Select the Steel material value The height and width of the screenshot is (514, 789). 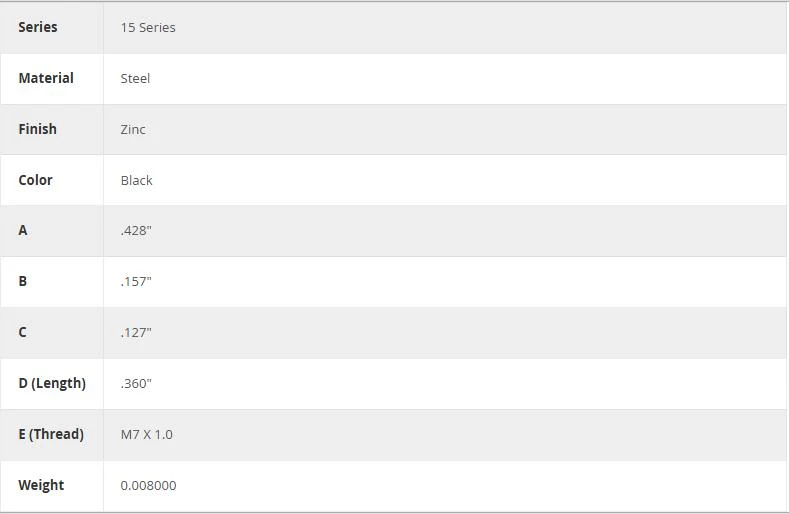pos(135,79)
